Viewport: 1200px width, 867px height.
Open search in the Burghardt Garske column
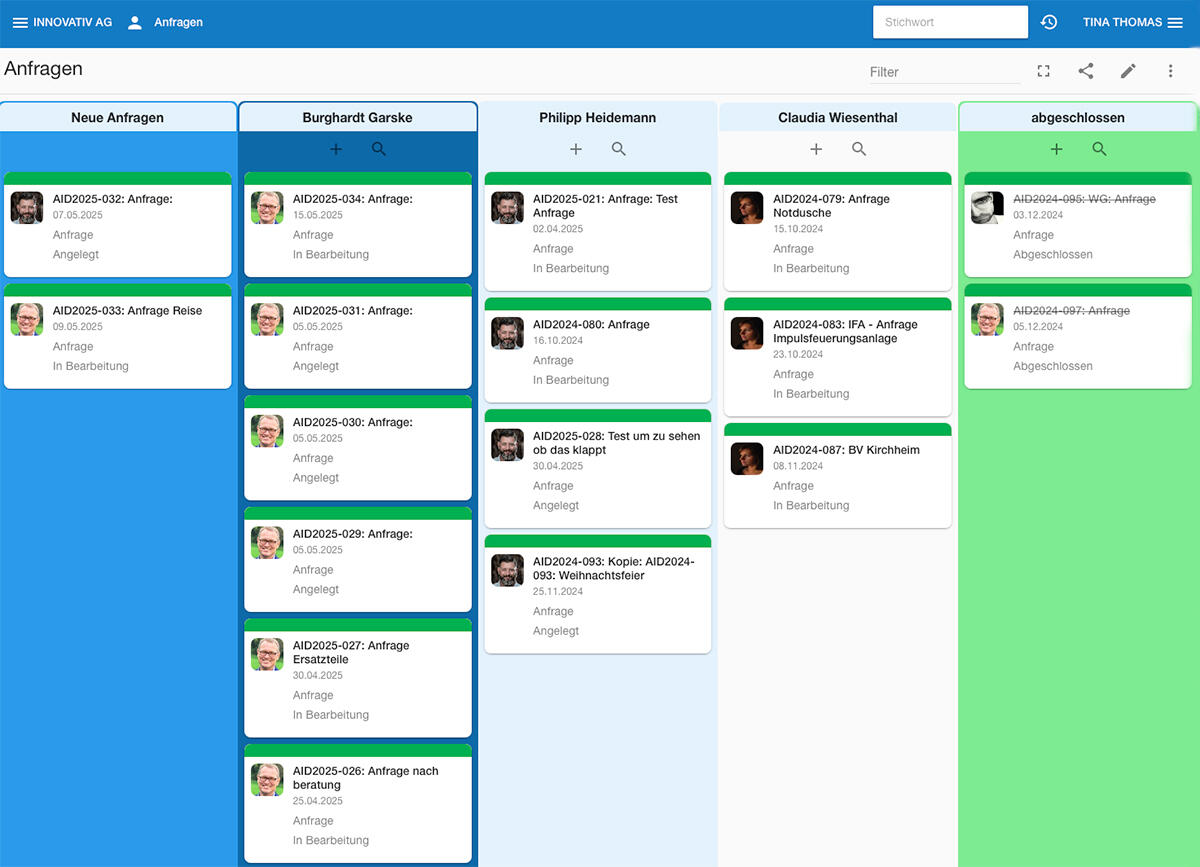click(x=378, y=148)
